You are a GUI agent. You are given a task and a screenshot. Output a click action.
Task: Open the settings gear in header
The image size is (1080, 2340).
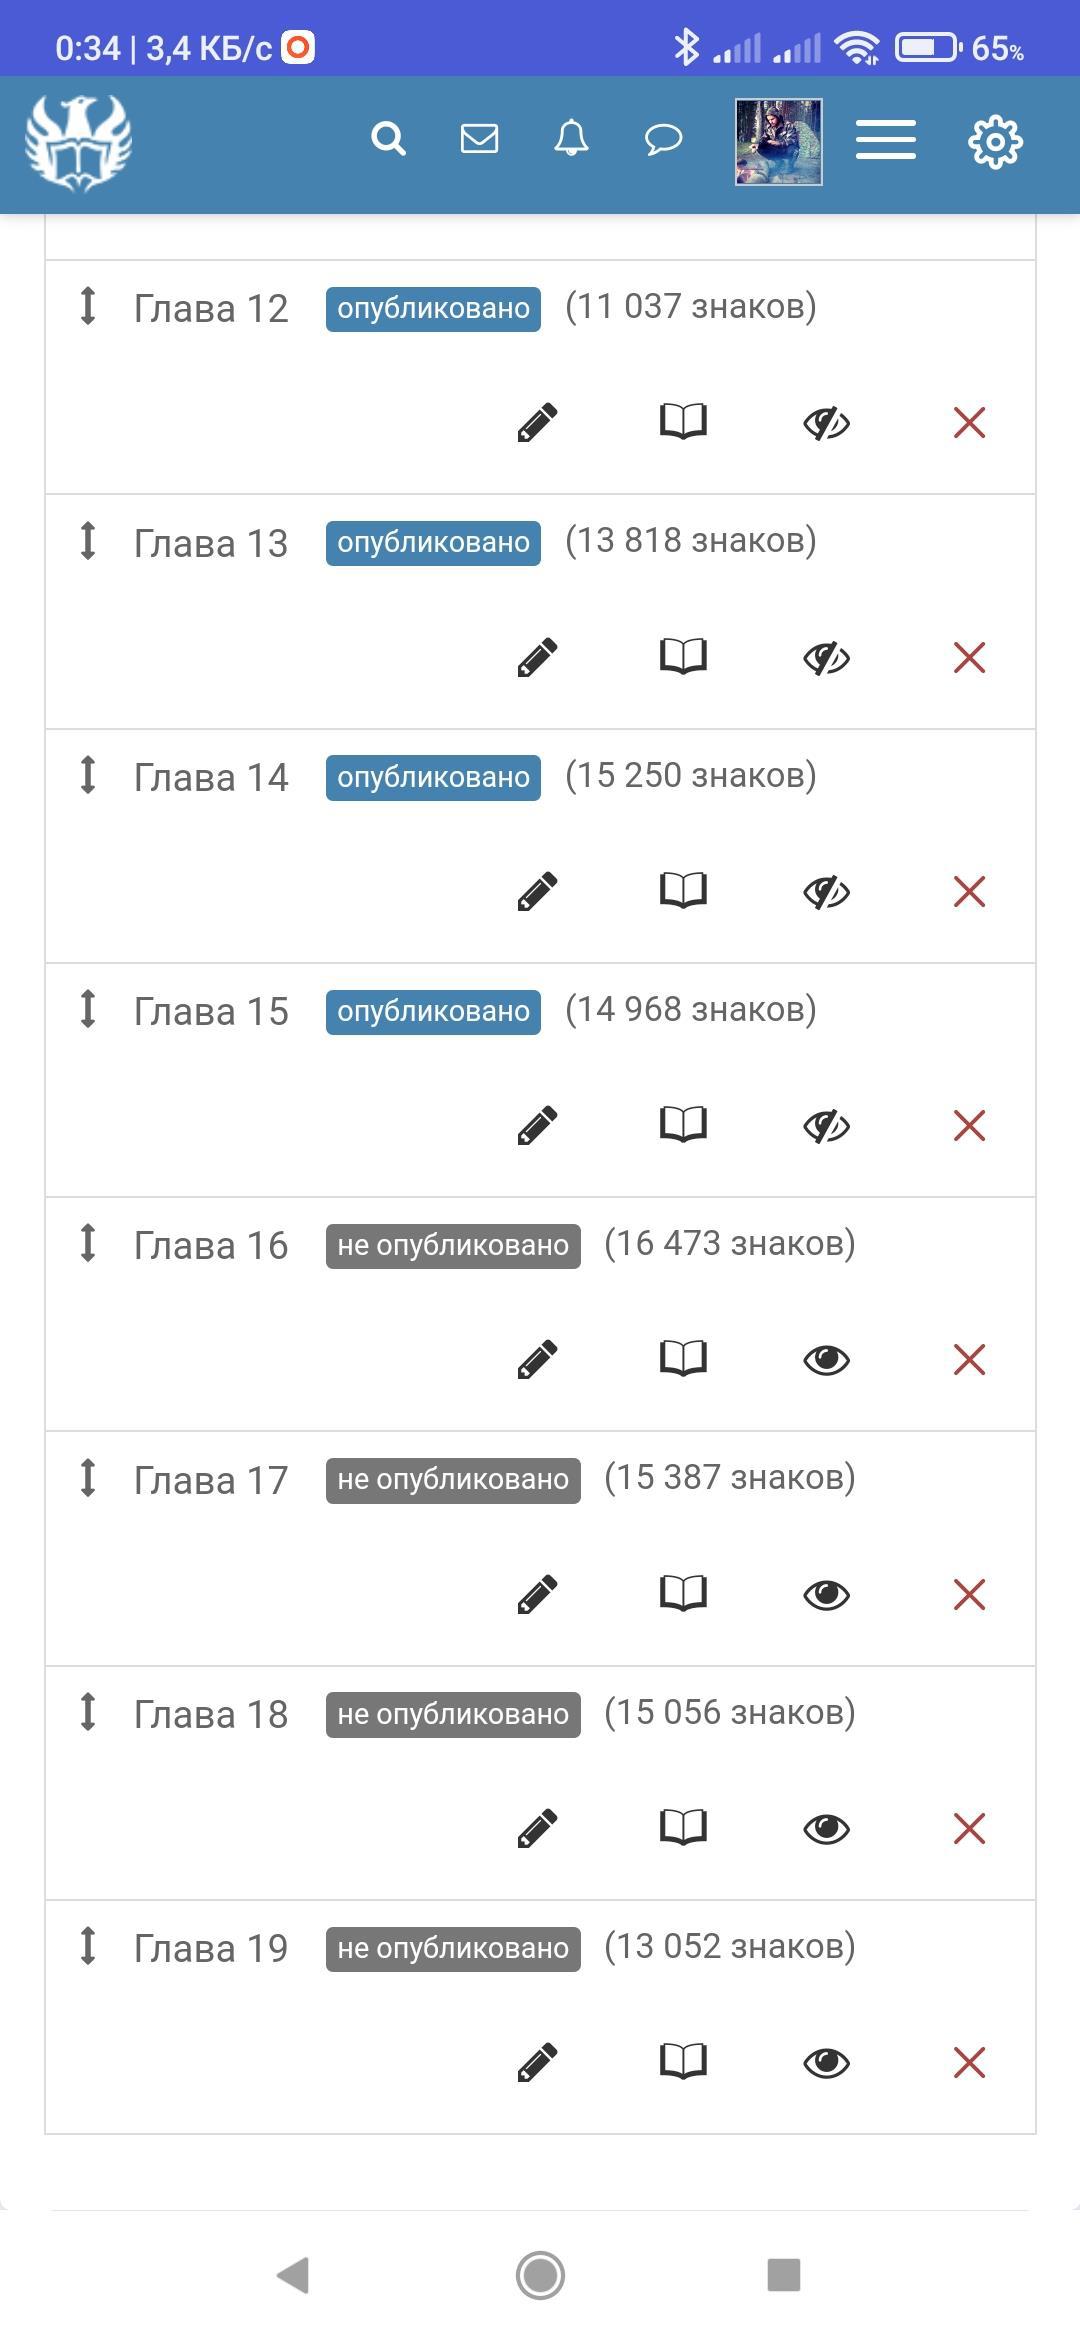[995, 141]
